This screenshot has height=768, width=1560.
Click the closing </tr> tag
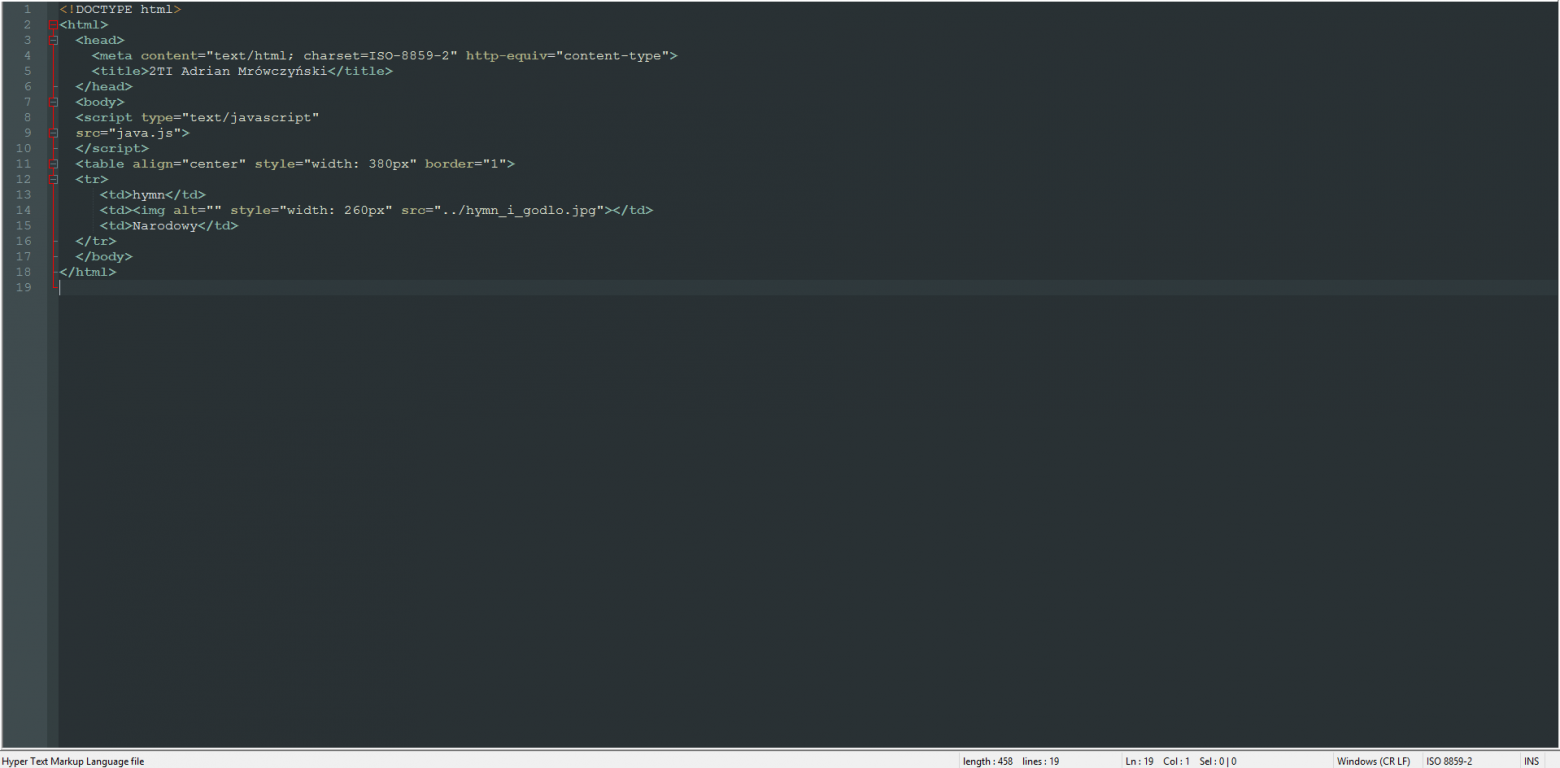pyautogui.click(x=95, y=241)
